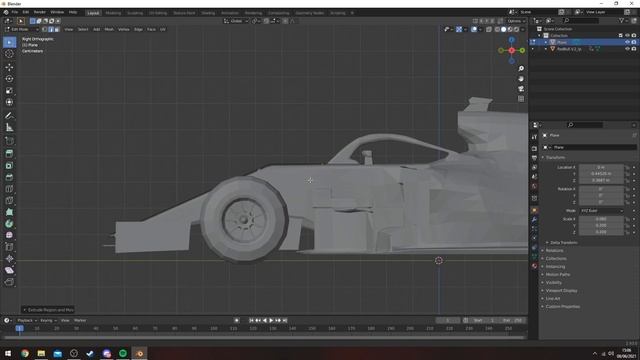The height and width of the screenshot is (360, 640).
Task: Select the Rip Region tool
Action: [9, 282]
